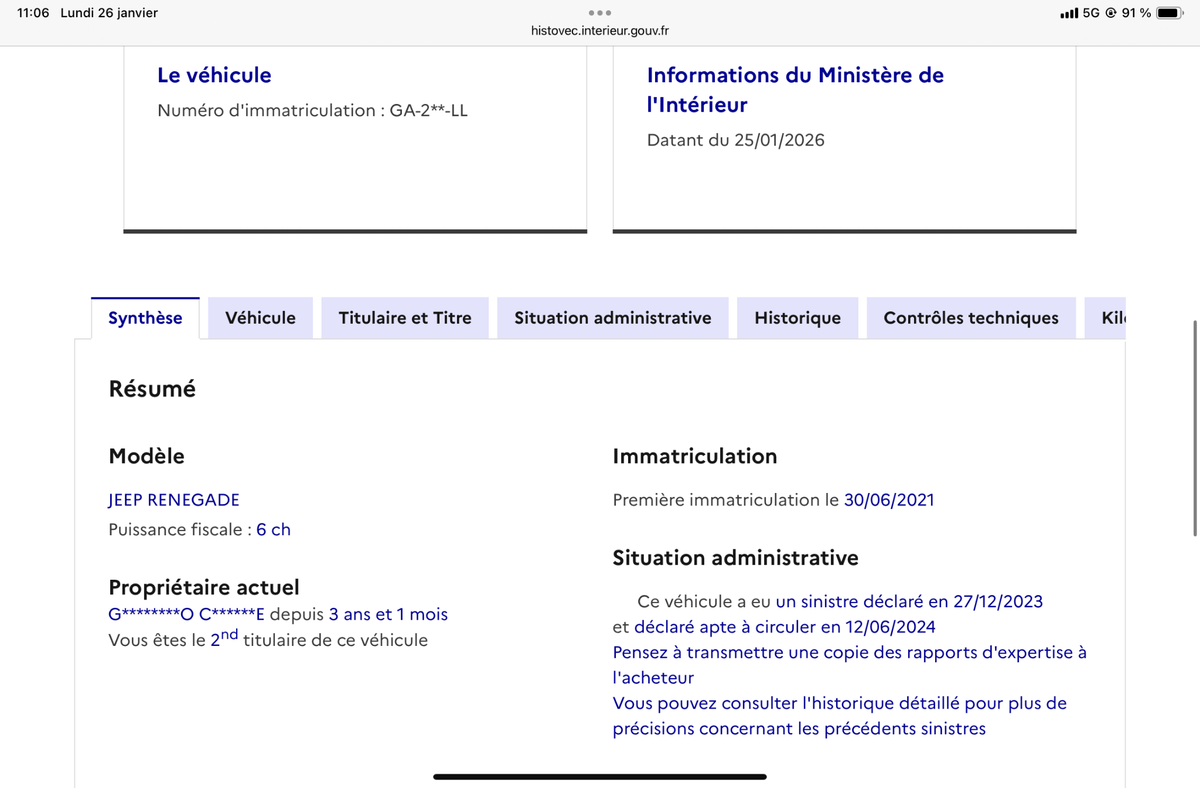Click the Pensez à transmettre rapports d'expertise text
1200x788 pixels.
coord(849,653)
